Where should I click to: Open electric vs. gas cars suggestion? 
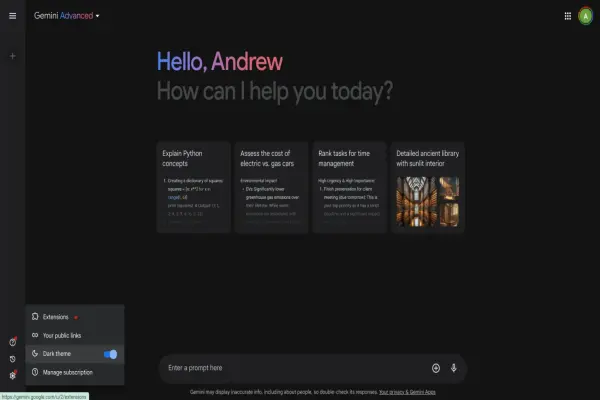[271, 187]
